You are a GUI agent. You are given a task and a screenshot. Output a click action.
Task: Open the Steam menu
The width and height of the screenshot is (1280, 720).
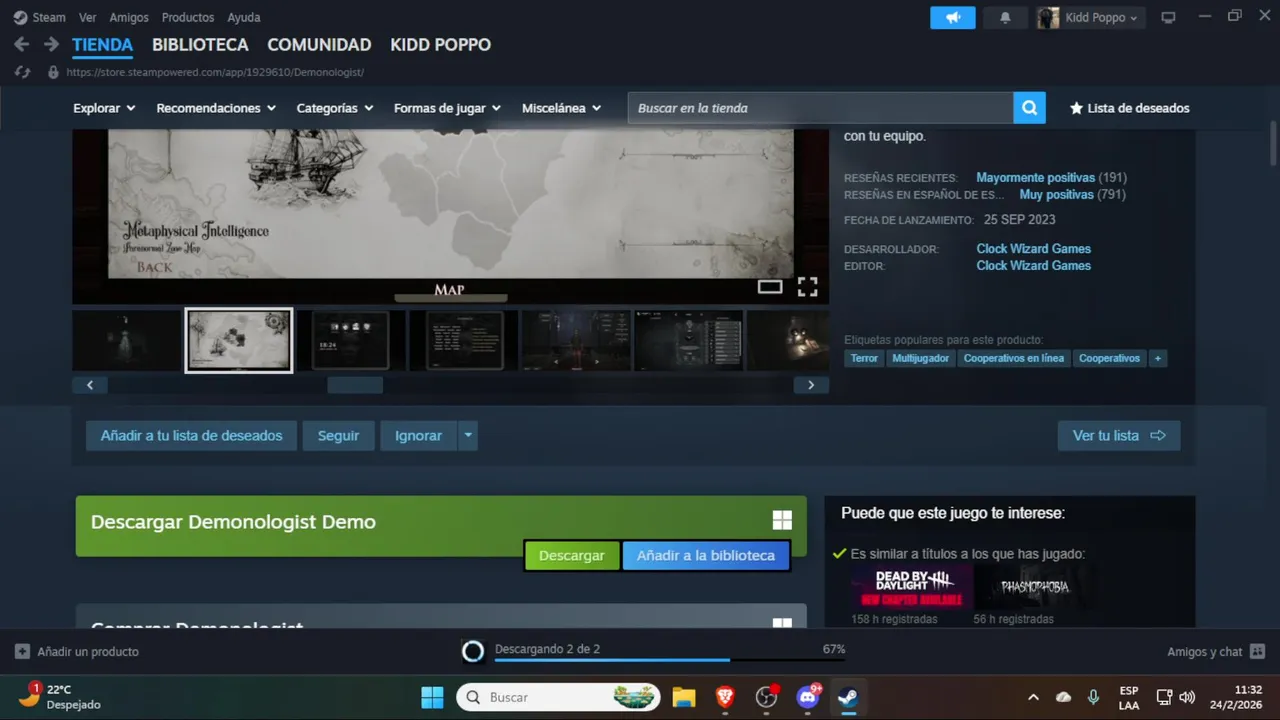48,17
